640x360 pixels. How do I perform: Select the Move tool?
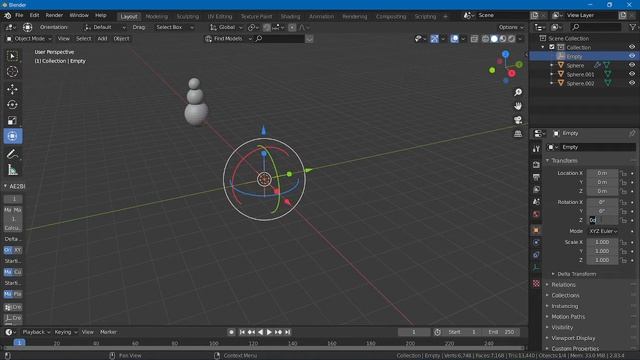pyautogui.click(x=12, y=89)
